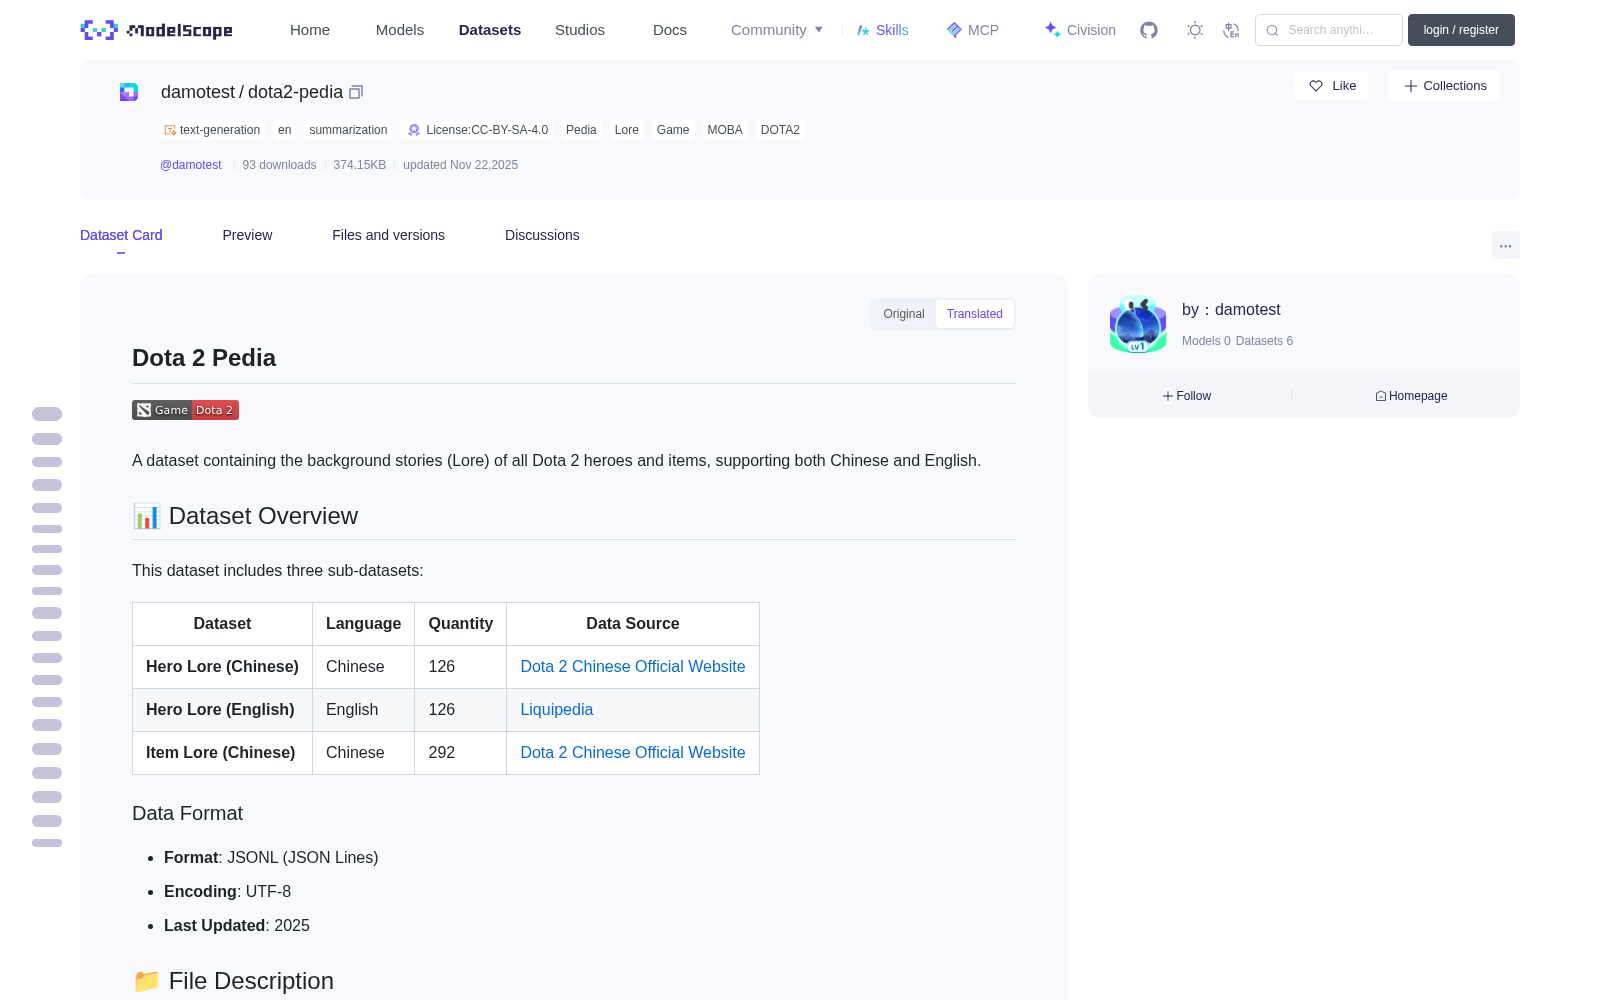Jump using the first outline bar marker
The height and width of the screenshot is (1000, 1600).
click(x=47, y=414)
